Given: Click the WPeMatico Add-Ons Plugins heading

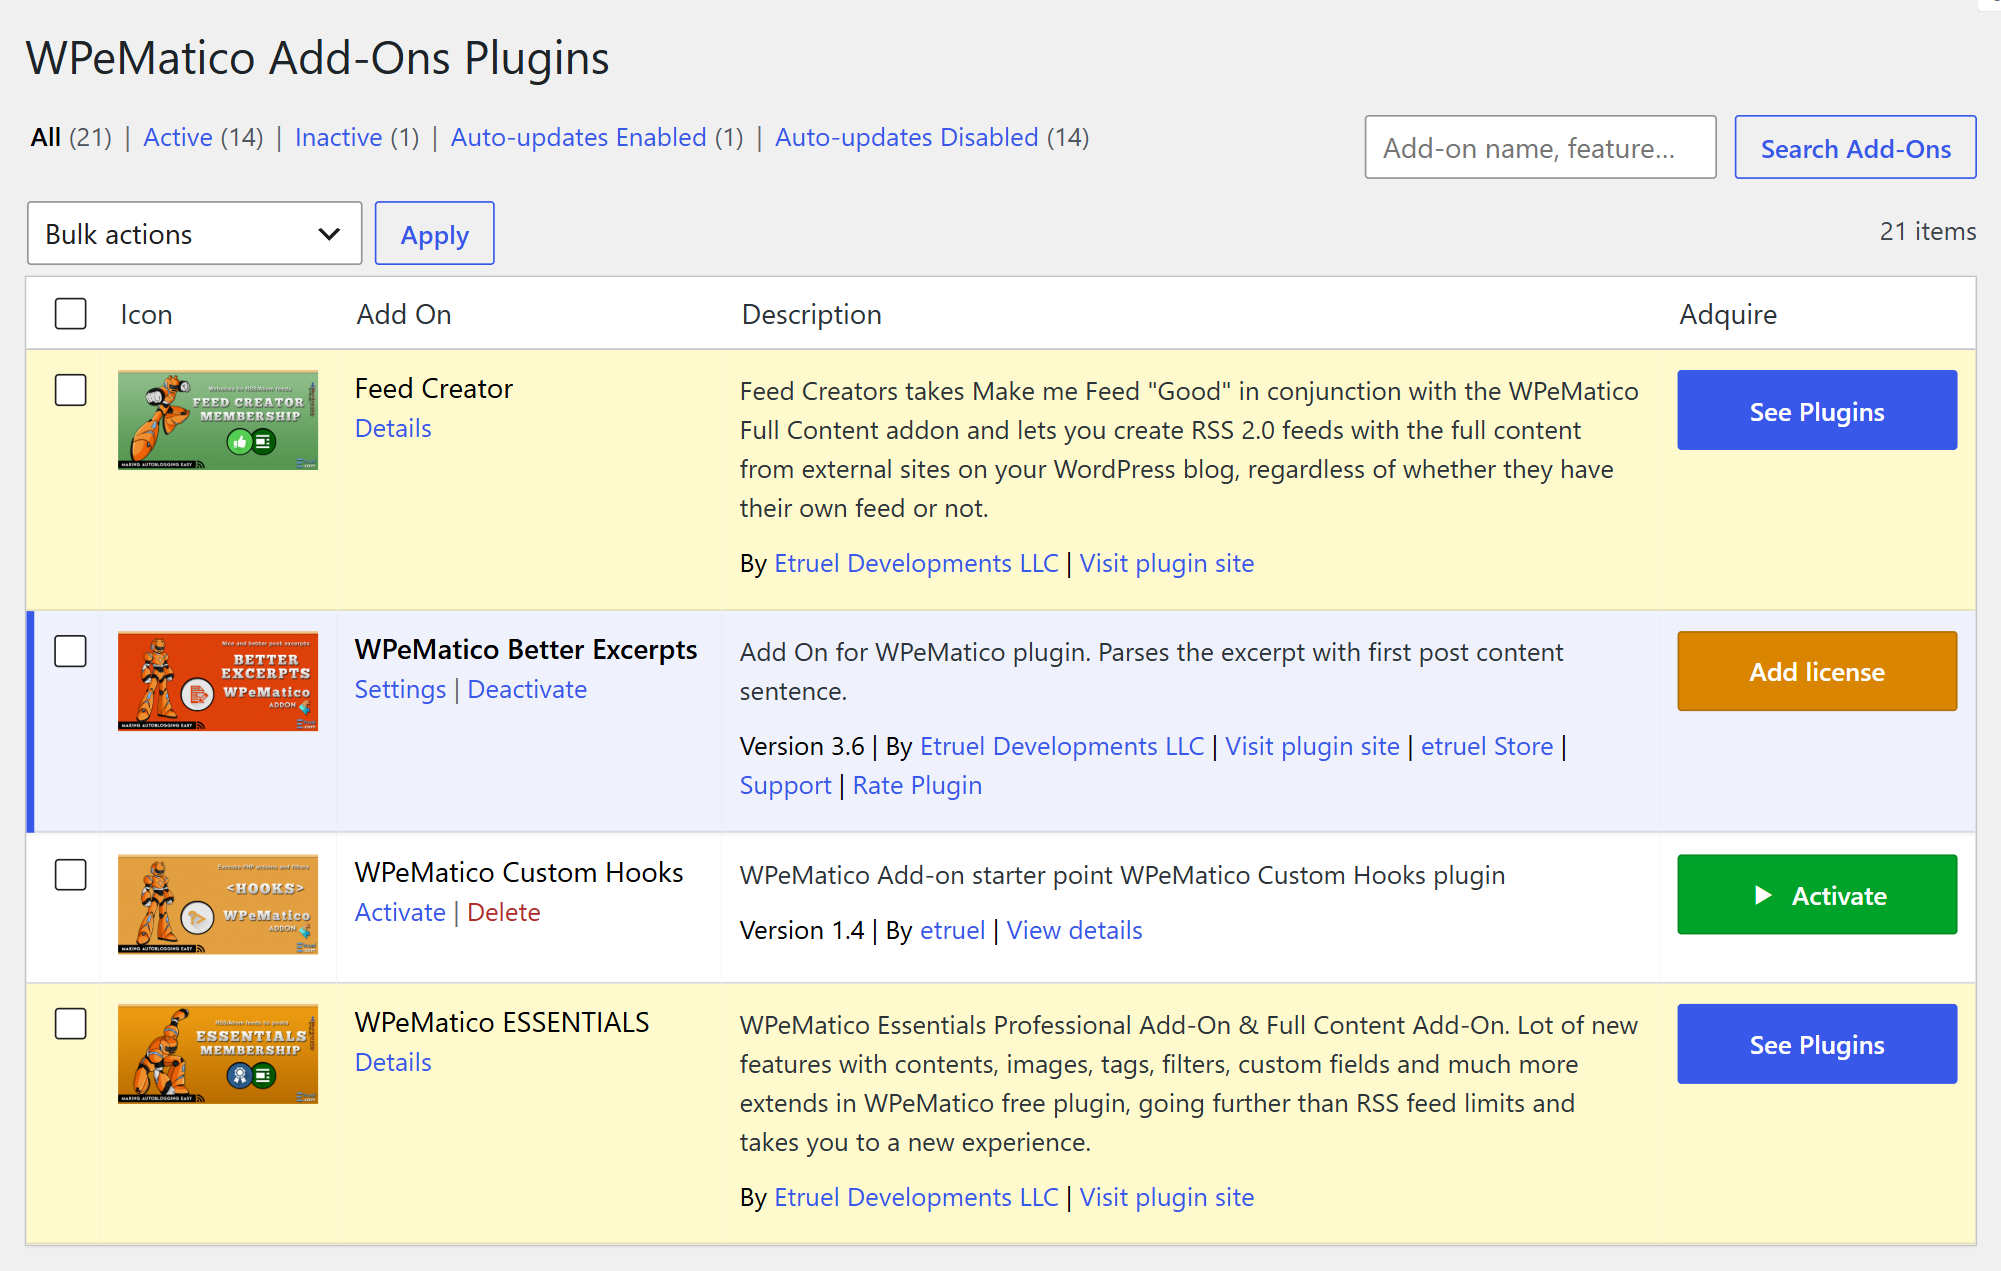Looking at the screenshot, I should 318,58.
